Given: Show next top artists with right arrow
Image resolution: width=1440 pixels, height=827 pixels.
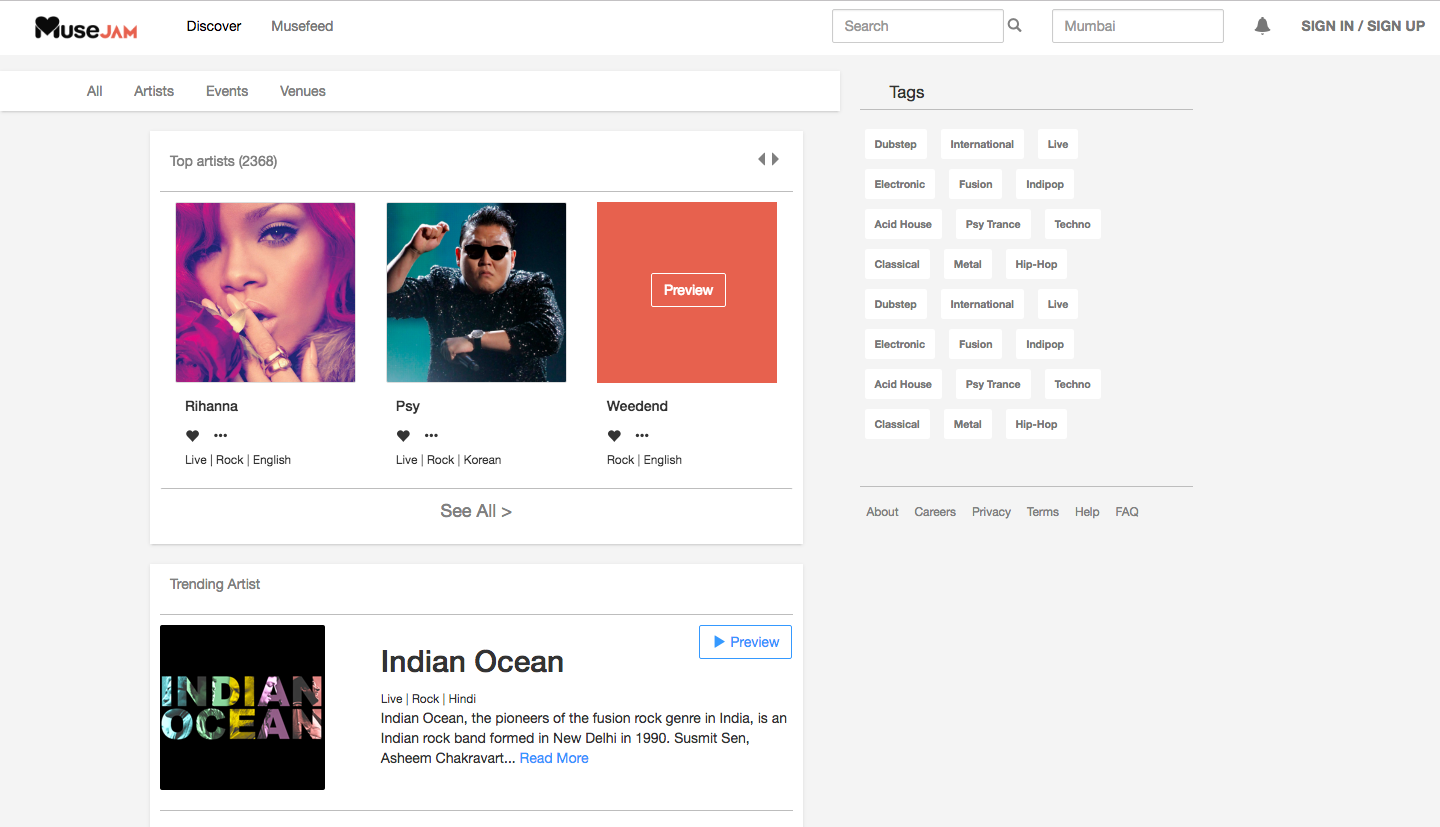Looking at the screenshot, I should pos(775,159).
